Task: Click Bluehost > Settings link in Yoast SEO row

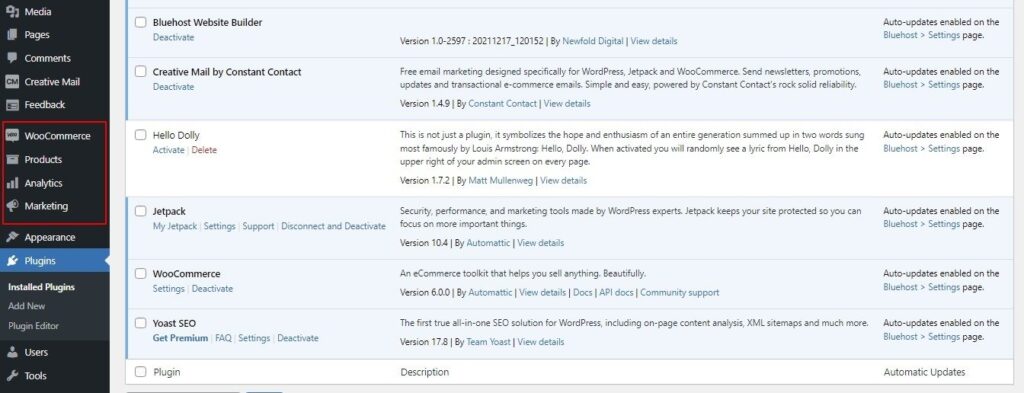Action: [921, 337]
